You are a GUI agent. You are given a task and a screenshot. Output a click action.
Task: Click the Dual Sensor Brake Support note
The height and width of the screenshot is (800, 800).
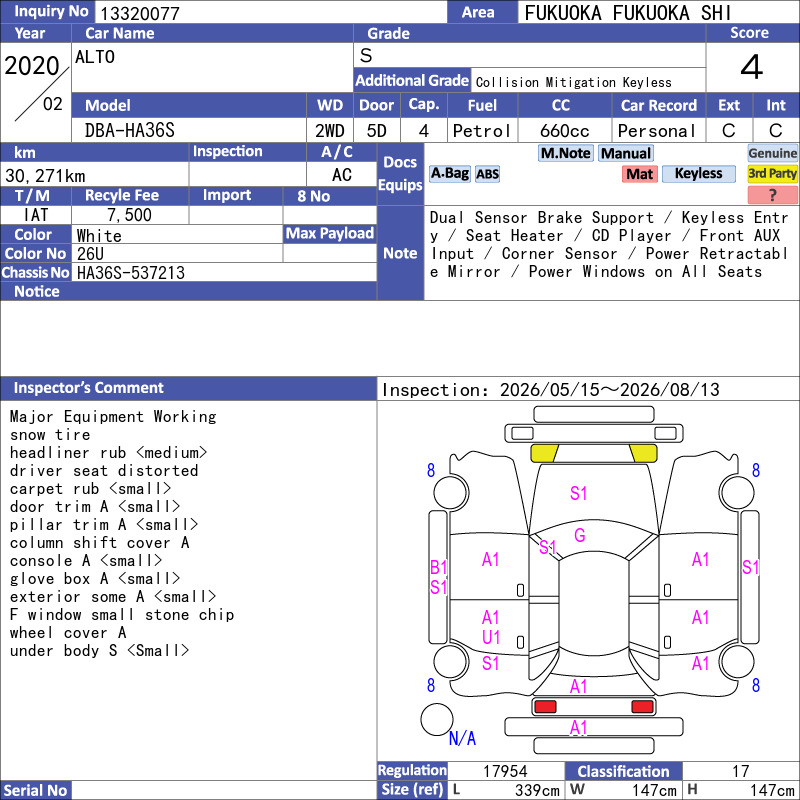tap(542, 218)
